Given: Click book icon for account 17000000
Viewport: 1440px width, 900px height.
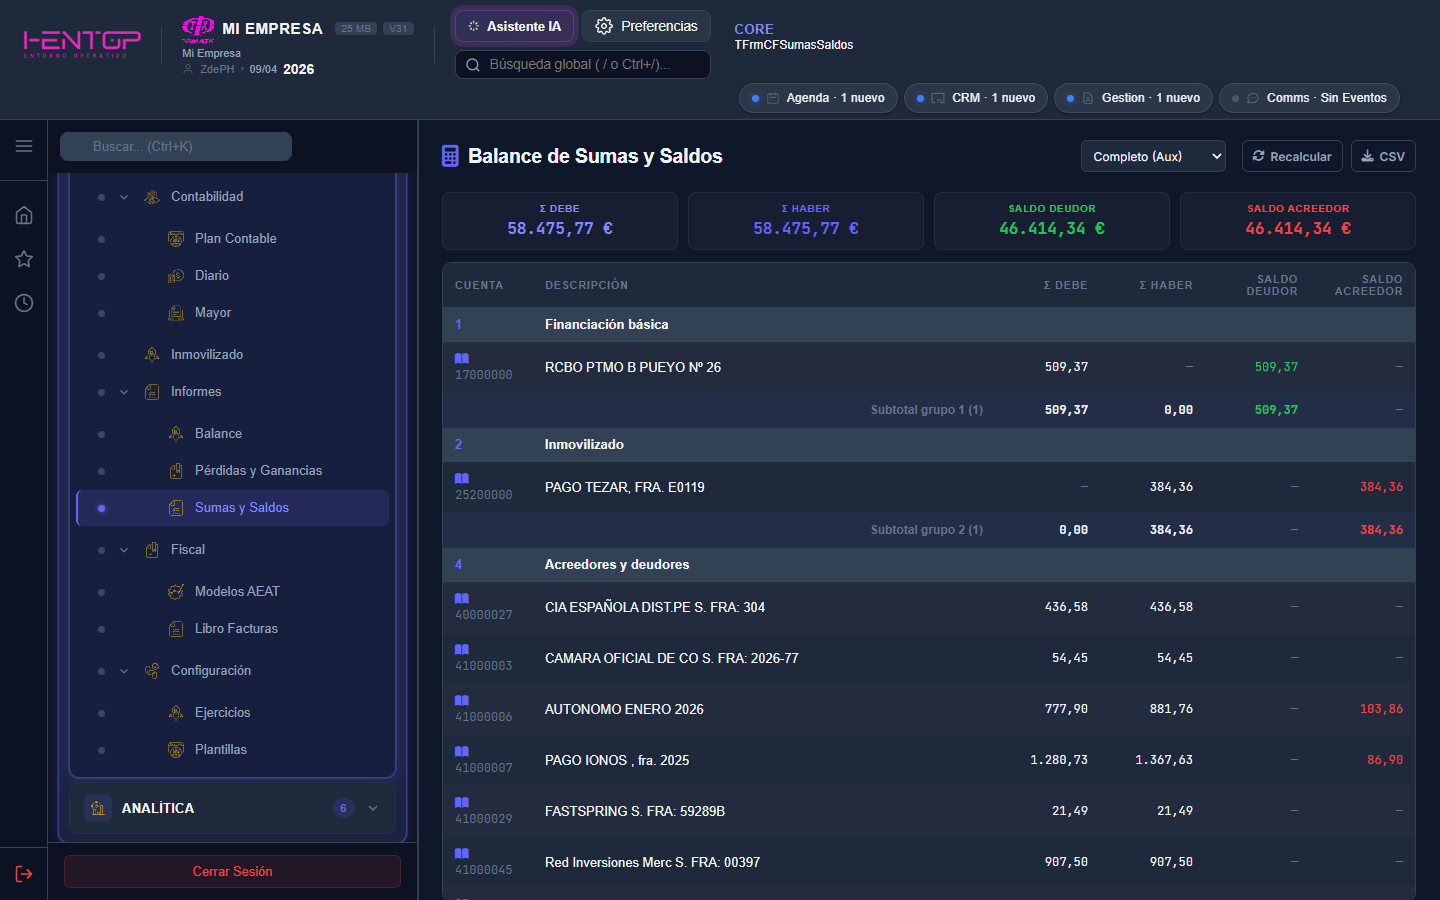Looking at the screenshot, I should pos(462,358).
